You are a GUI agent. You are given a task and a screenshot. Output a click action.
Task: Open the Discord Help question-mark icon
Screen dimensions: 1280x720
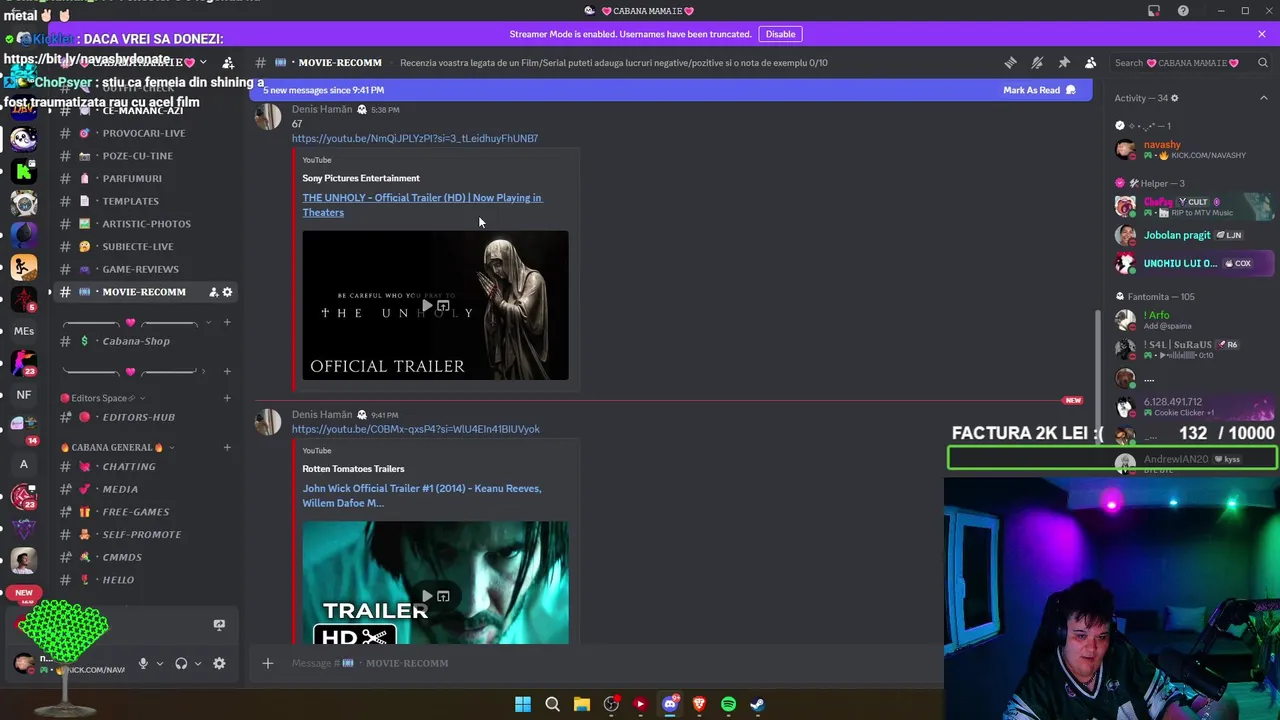1183,11
